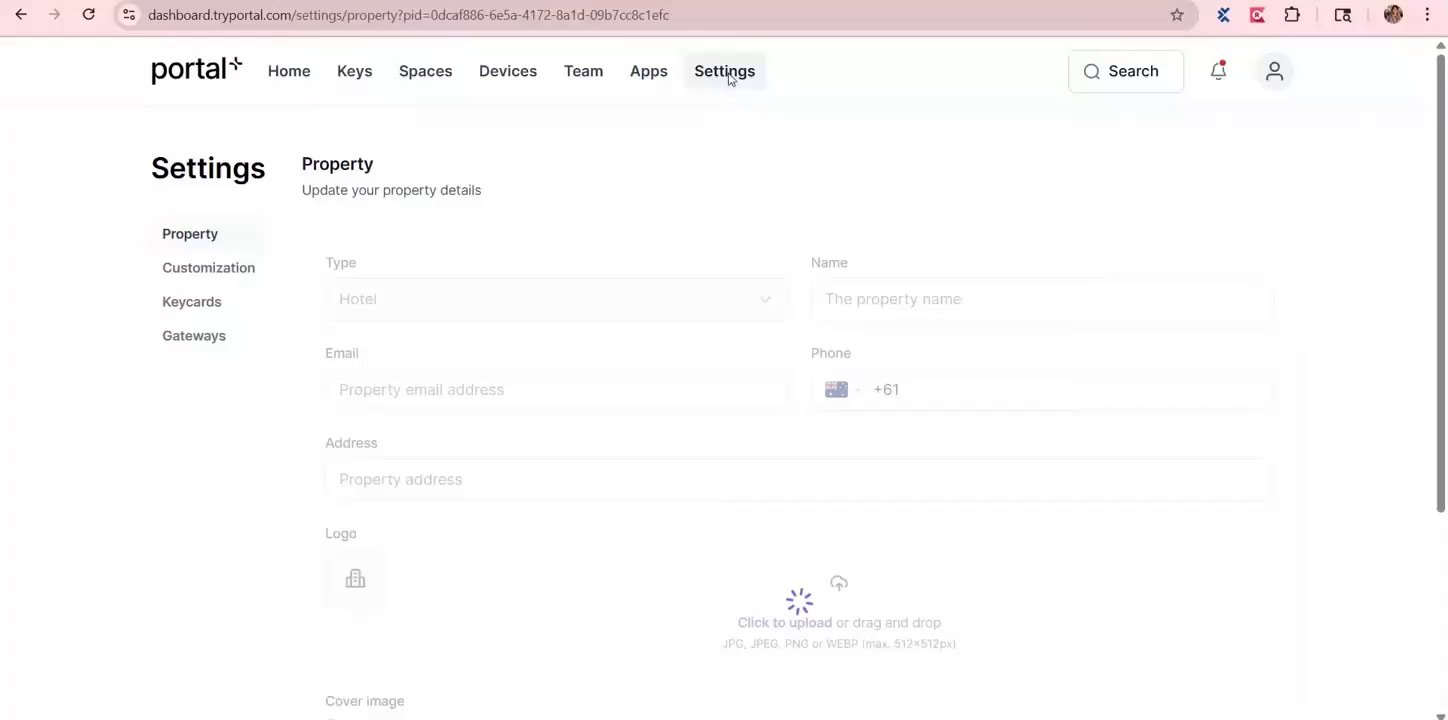Open the Spaces page
The width and height of the screenshot is (1448, 720).
(425, 71)
